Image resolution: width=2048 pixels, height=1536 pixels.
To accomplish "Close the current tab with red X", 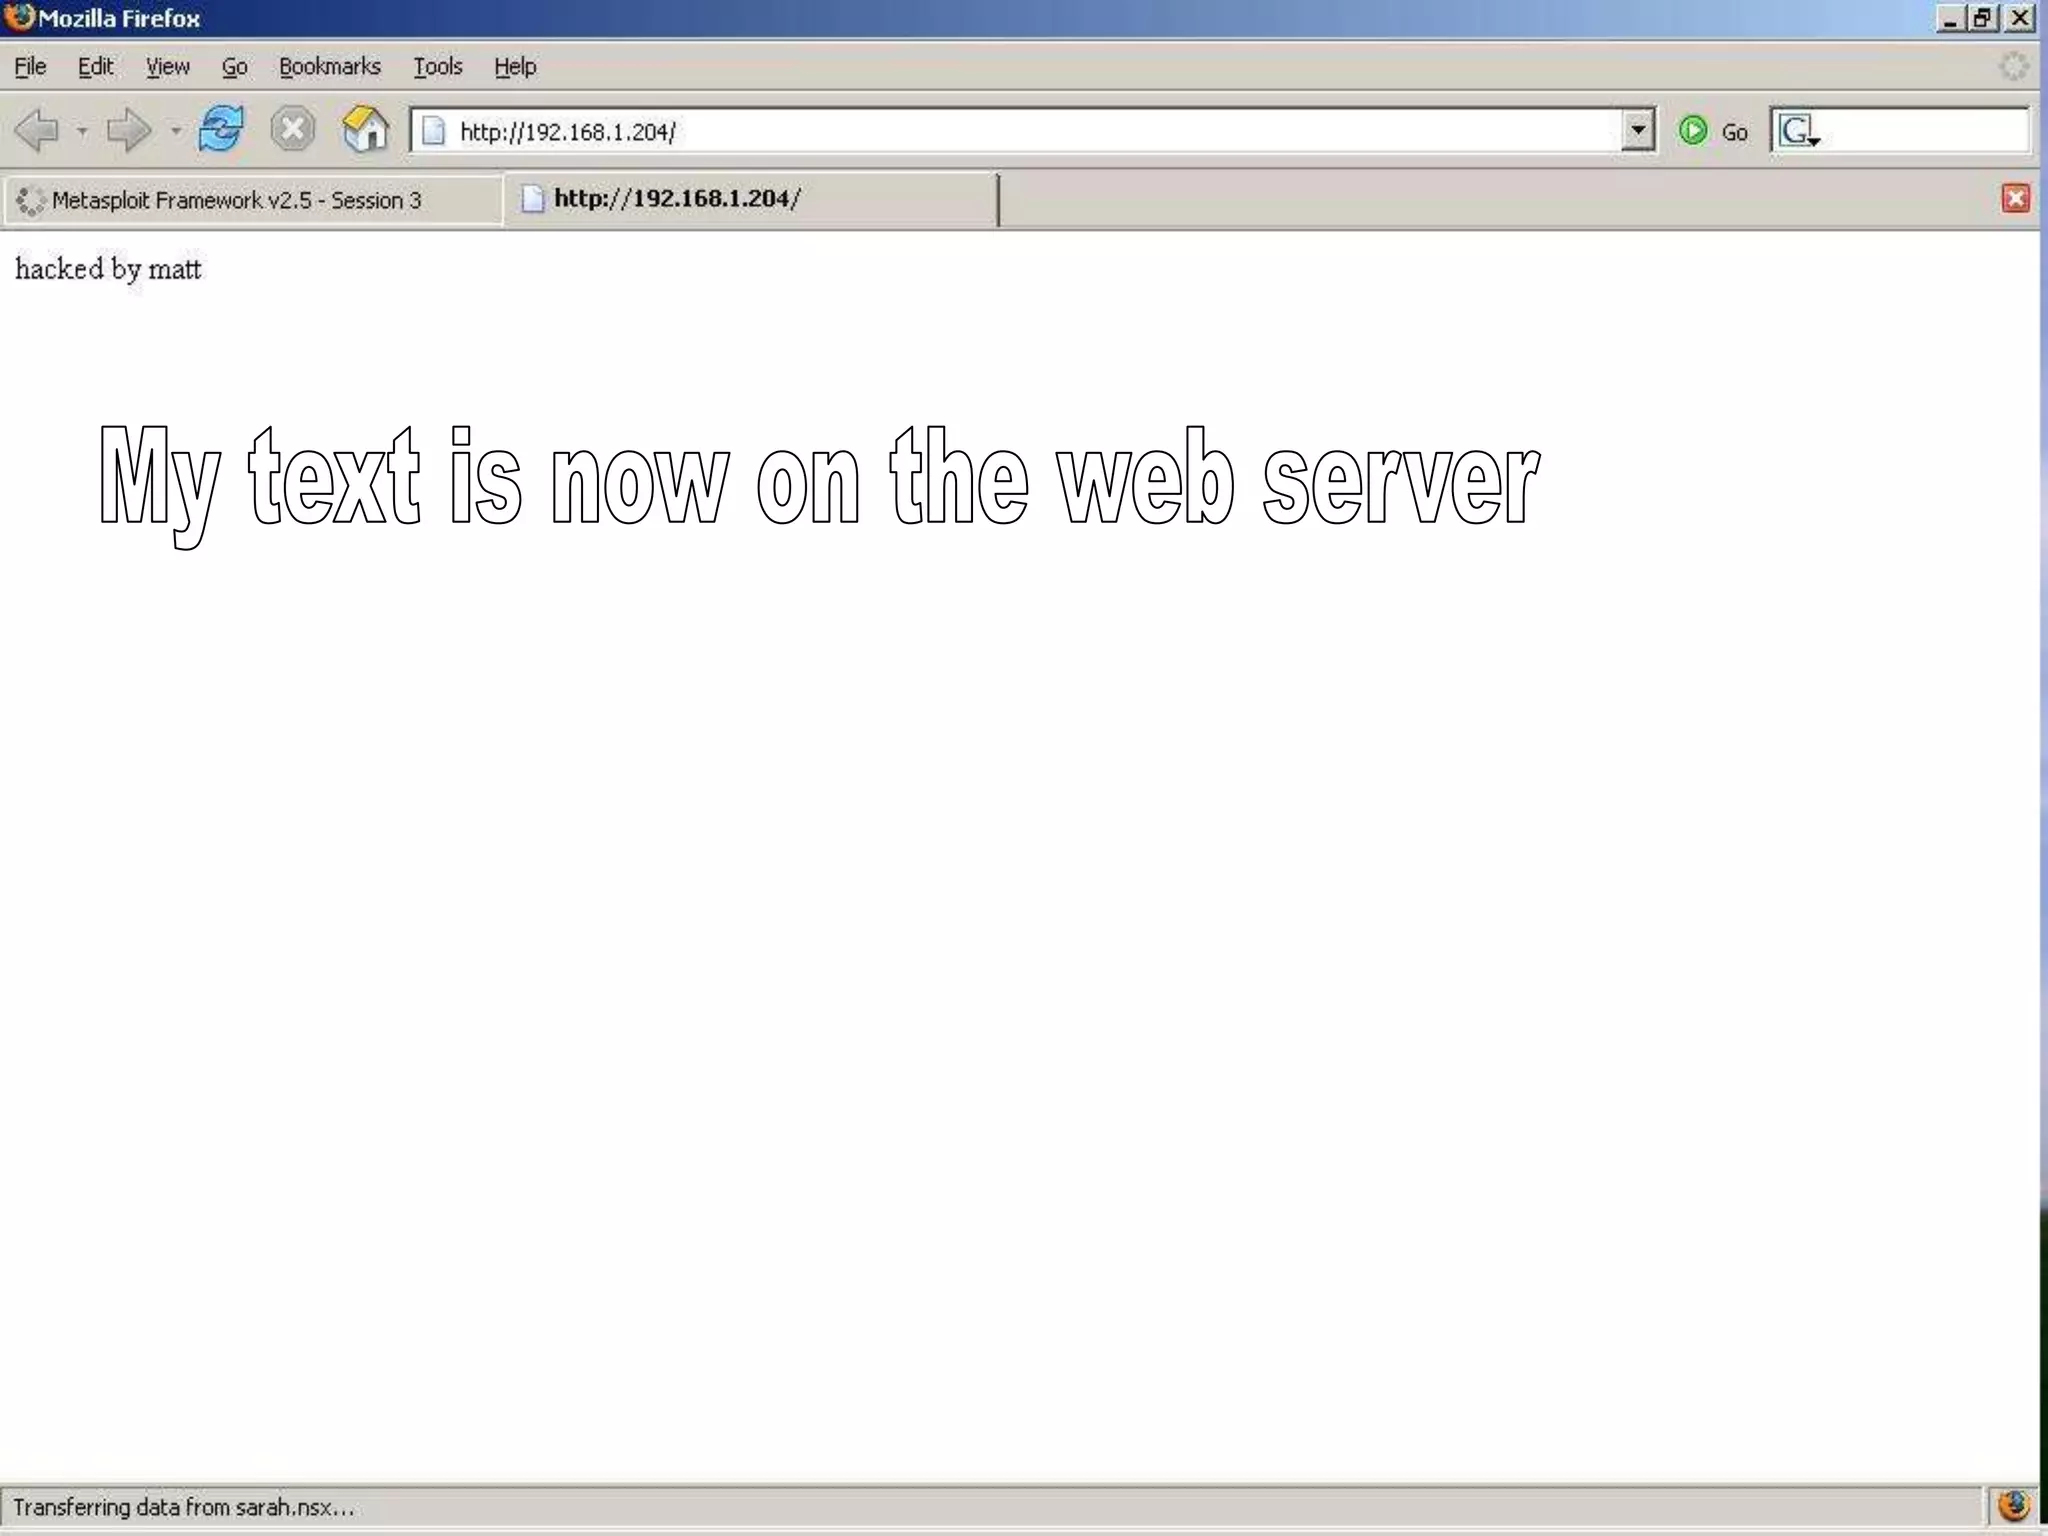I will click(x=2015, y=198).
